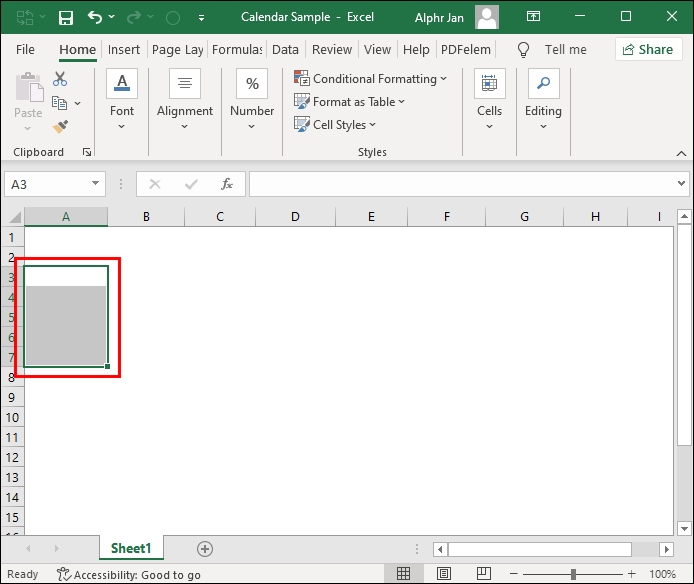Click the Tell me lightbulb icon
This screenshot has height=584, width=694.
pyautogui.click(x=523, y=50)
